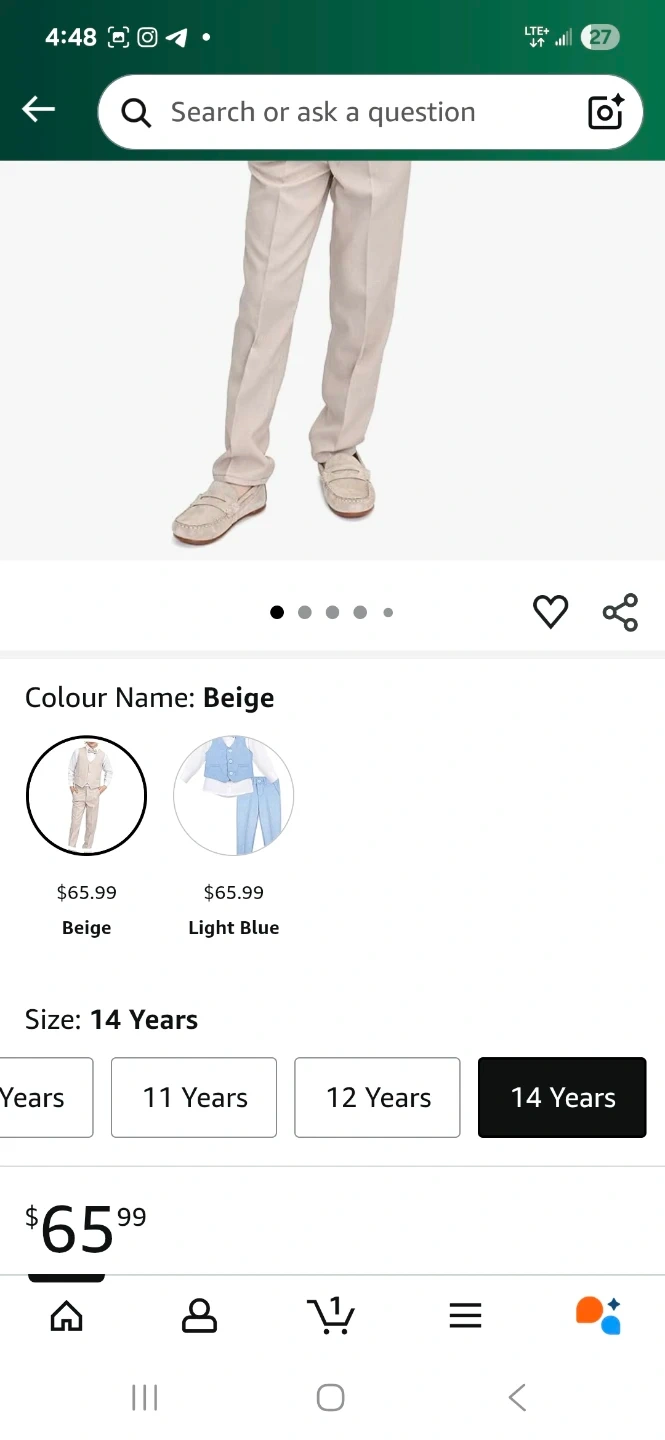The width and height of the screenshot is (665, 1440).
Task: Add item to wishlist heart icon
Action: pyautogui.click(x=550, y=612)
